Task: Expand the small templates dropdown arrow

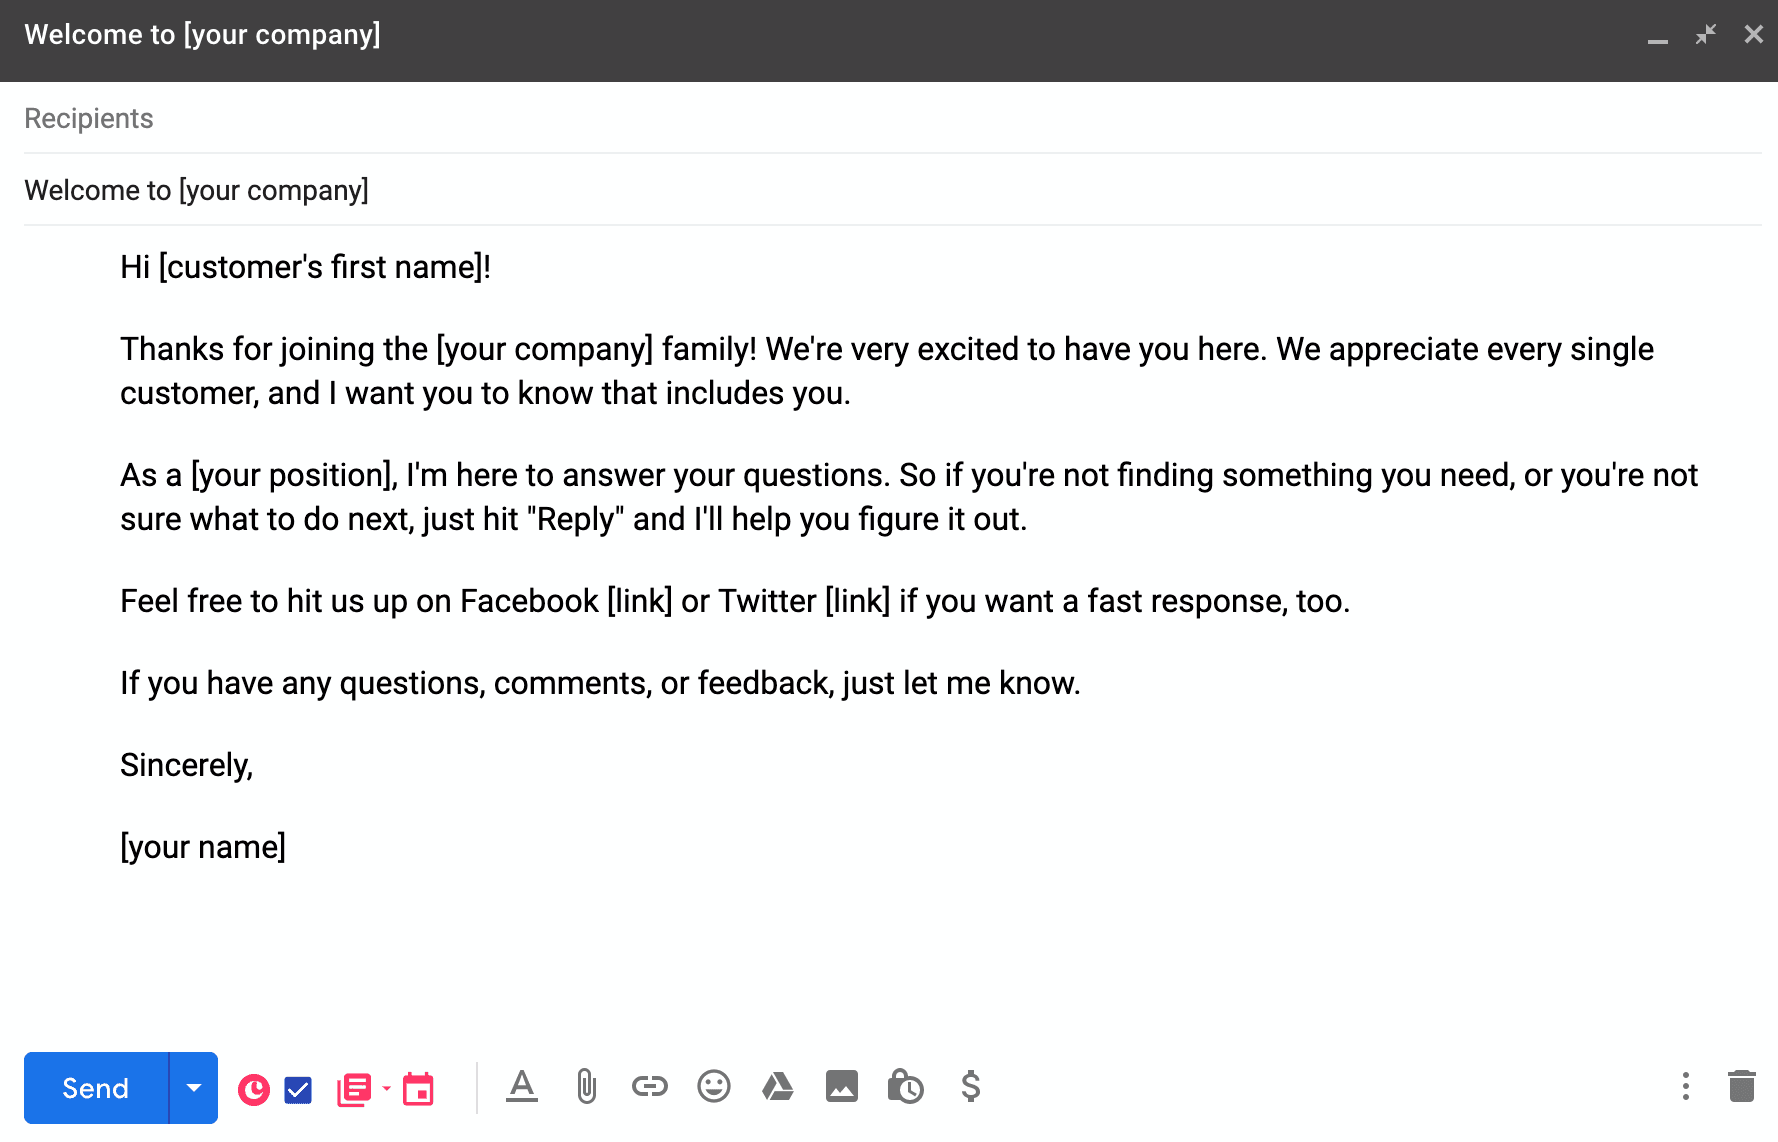Action: [x=386, y=1088]
